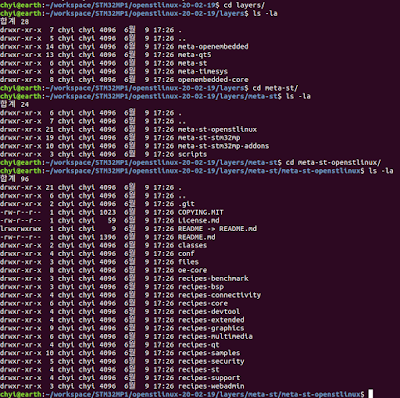Select the files directory name
Screen dimensions: 400x398
pyautogui.click(x=188, y=262)
